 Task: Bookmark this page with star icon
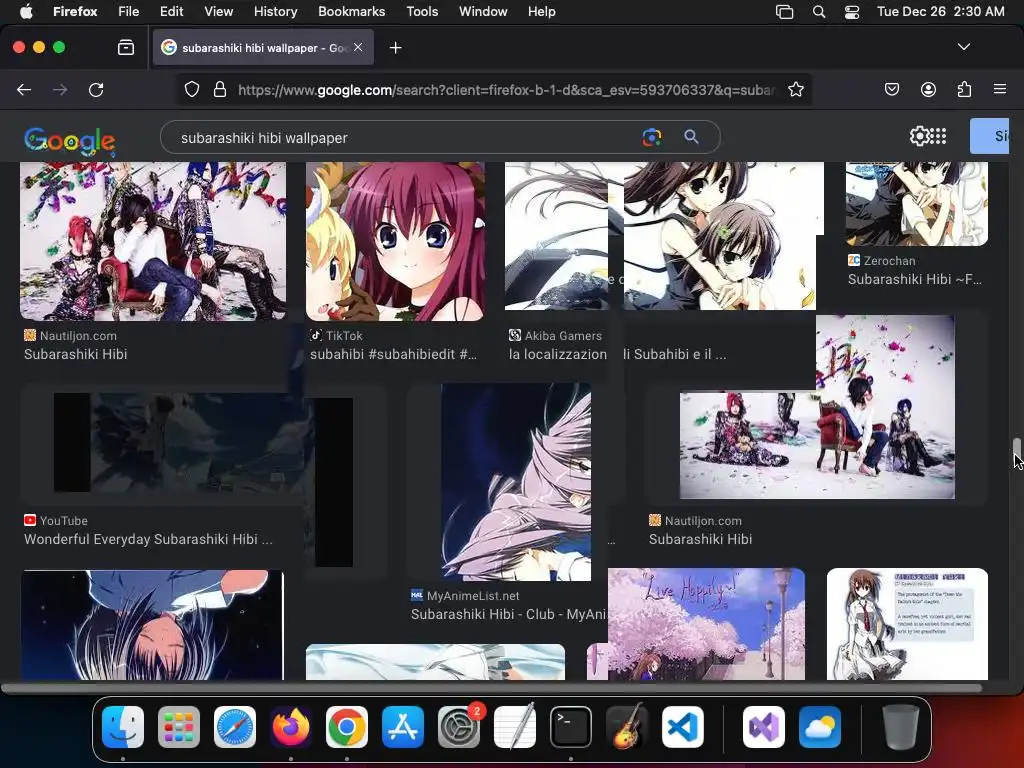(x=795, y=89)
